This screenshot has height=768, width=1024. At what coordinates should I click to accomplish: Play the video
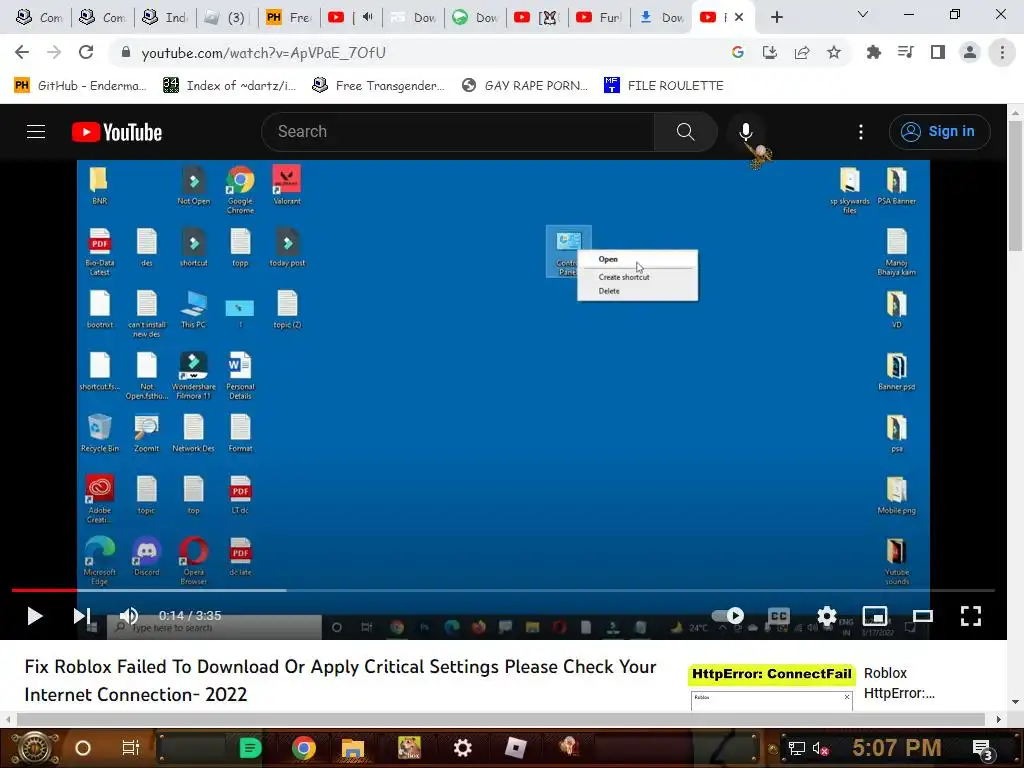coord(34,616)
